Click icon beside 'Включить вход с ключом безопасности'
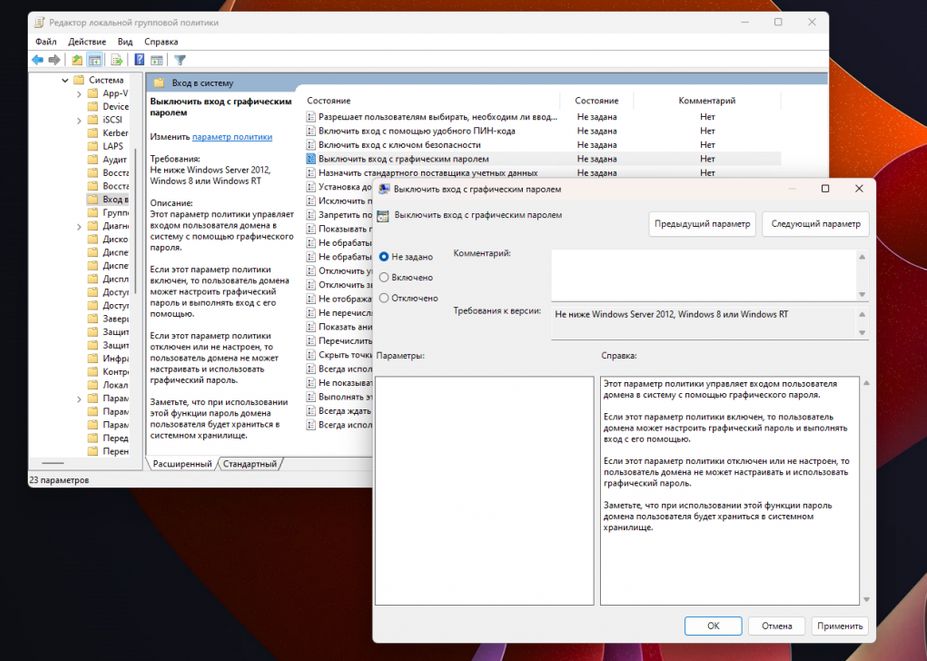927x661 pixels. click(311, 145)
